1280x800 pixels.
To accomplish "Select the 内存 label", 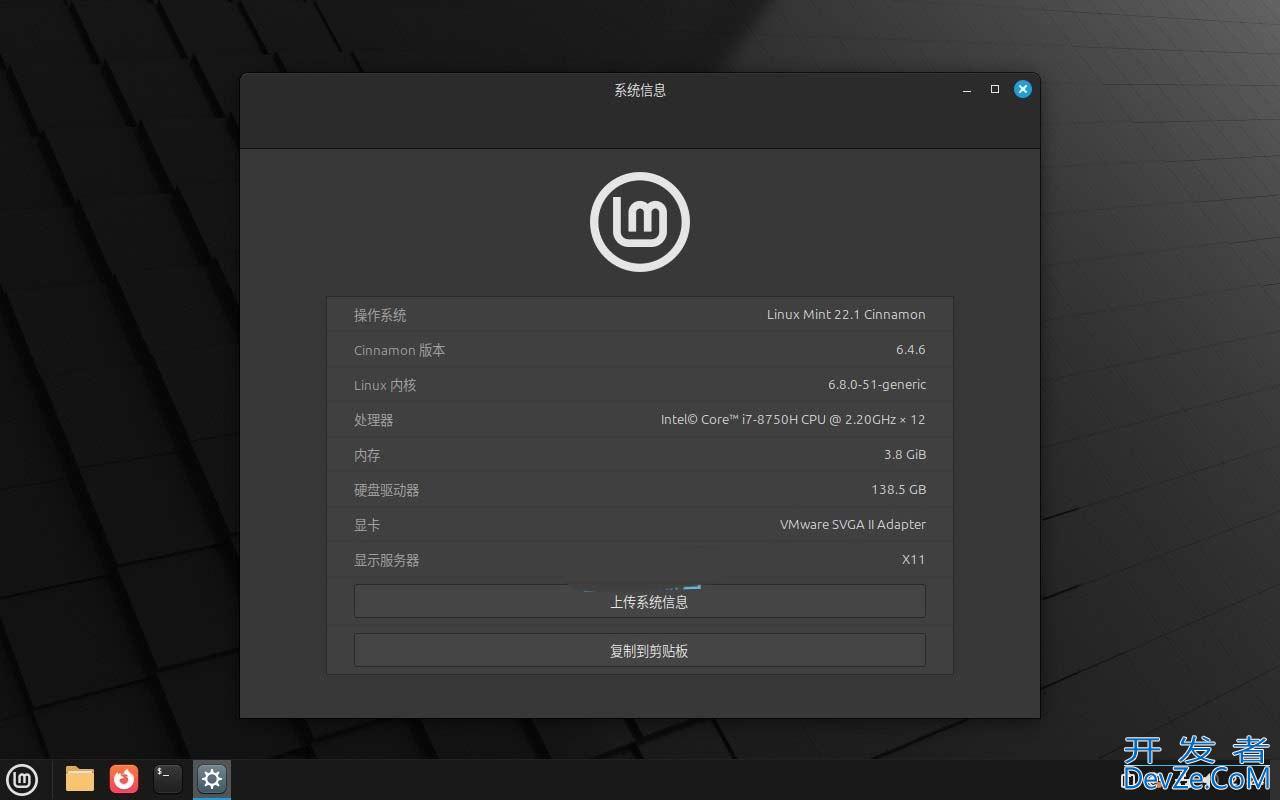I will click(x=367, y=455).
